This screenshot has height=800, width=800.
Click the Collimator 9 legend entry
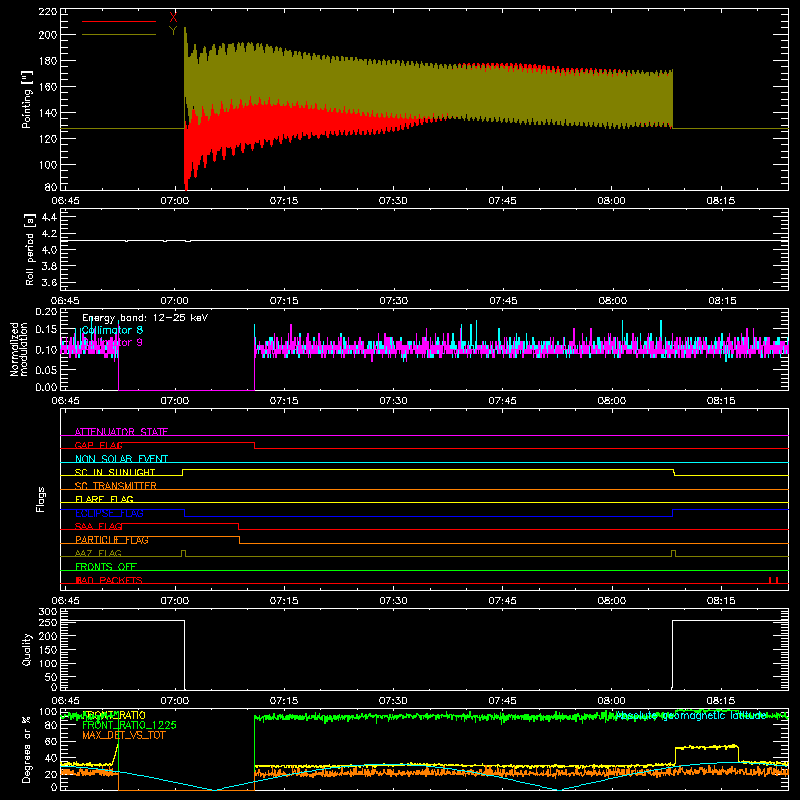(112, 342)
